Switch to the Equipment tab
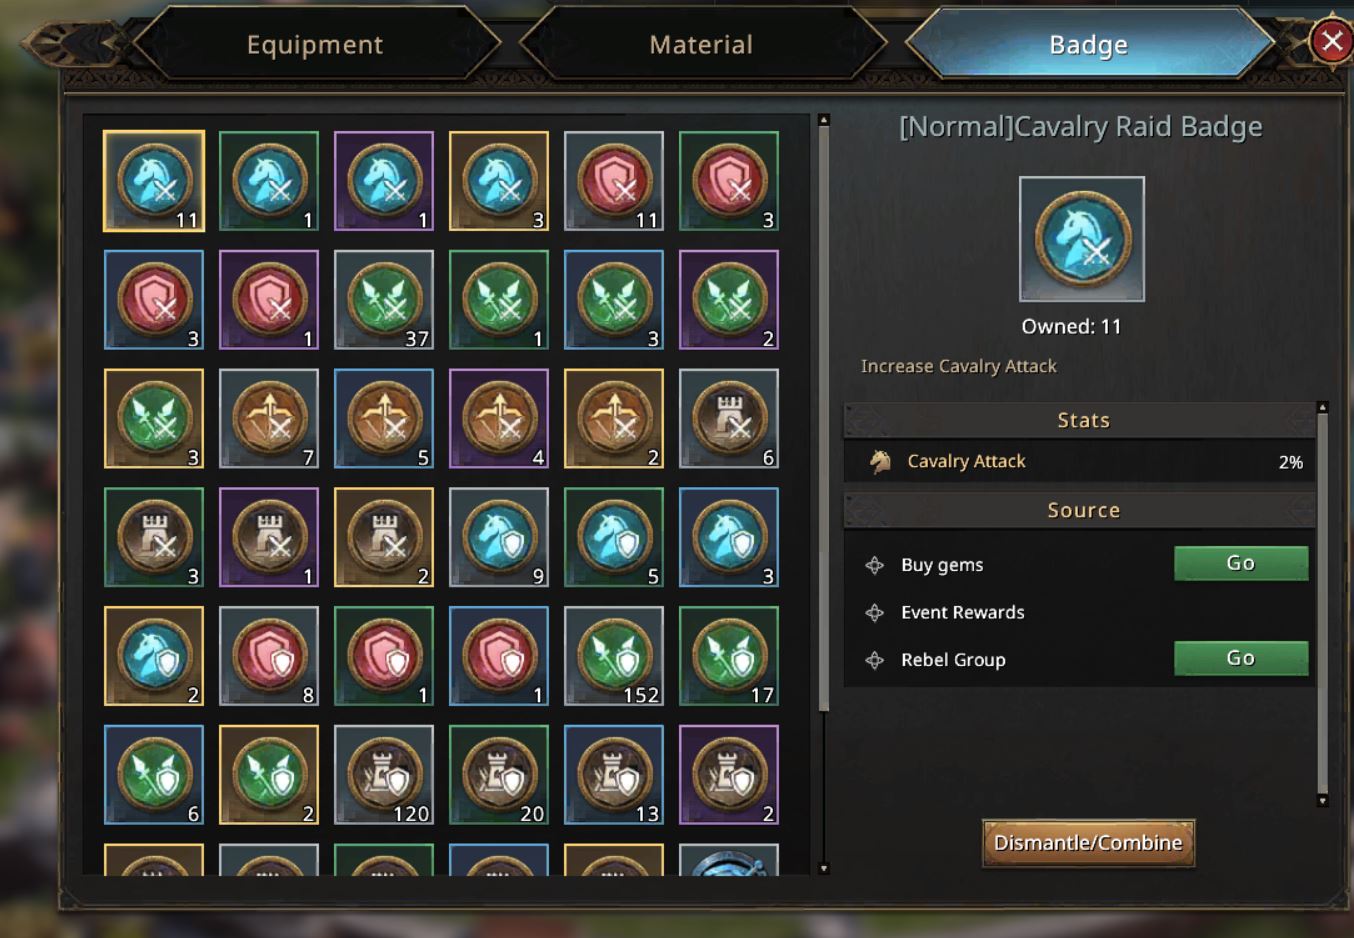The height and width of the screenshot is (938, 1354). (x=315, y=44)
